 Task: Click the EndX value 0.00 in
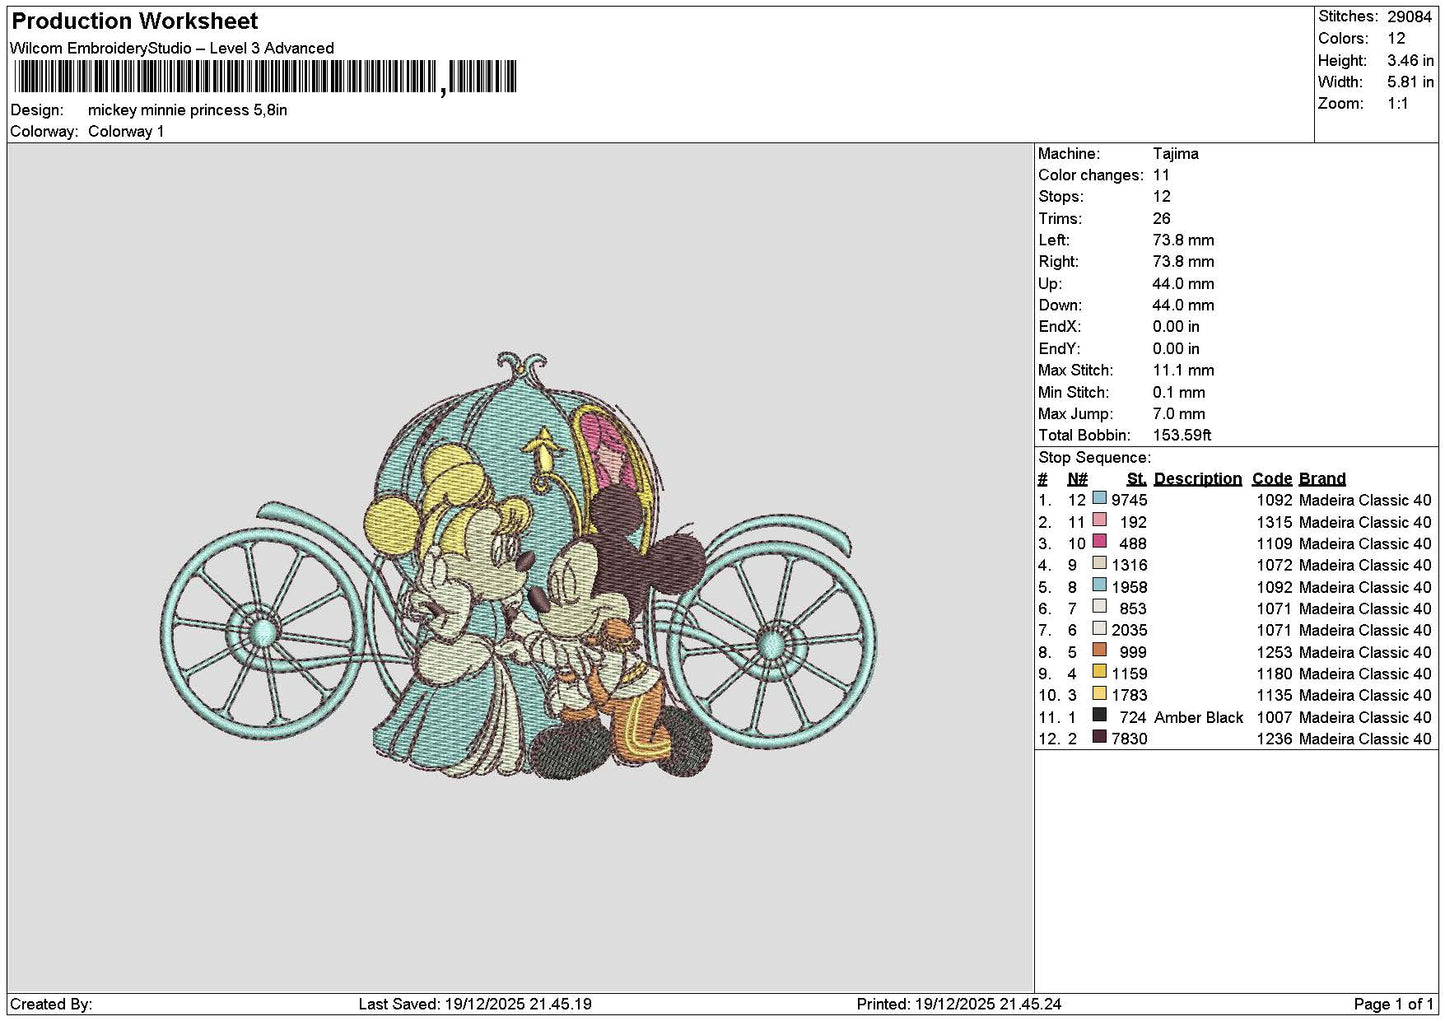tap(1176, 327)
